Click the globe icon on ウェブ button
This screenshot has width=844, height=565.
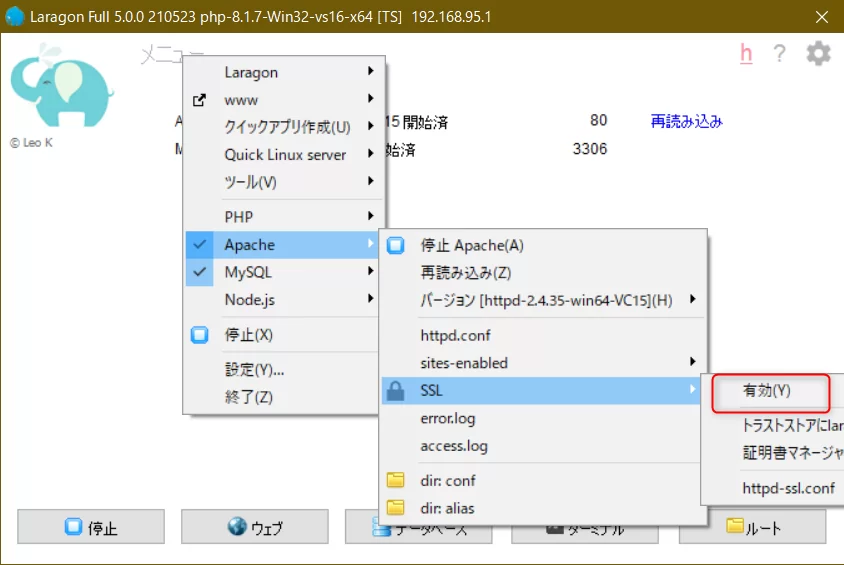237,526
